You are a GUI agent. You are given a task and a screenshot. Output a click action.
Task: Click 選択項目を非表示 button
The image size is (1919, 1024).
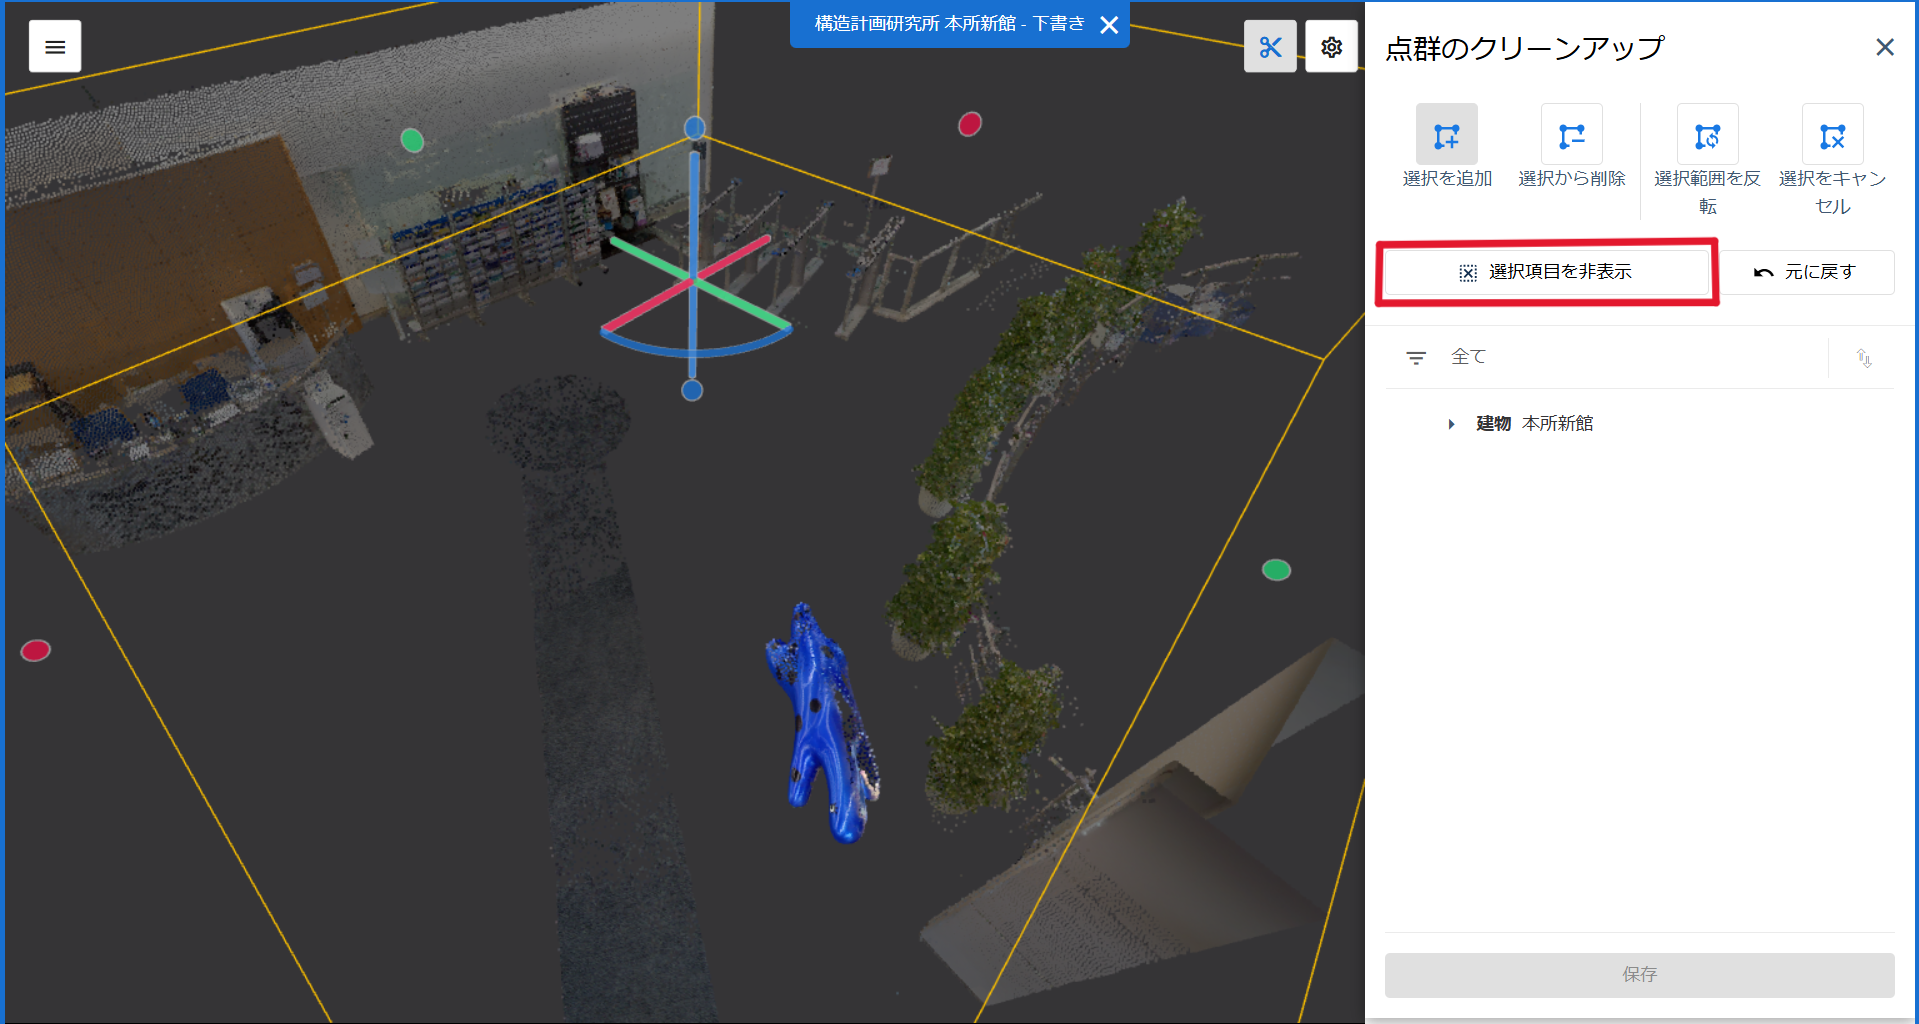click(1546, 272)
